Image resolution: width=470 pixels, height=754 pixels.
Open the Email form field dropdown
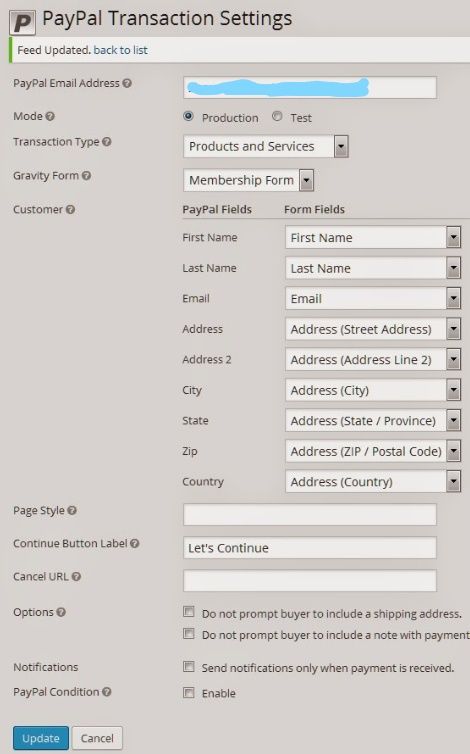373,299
